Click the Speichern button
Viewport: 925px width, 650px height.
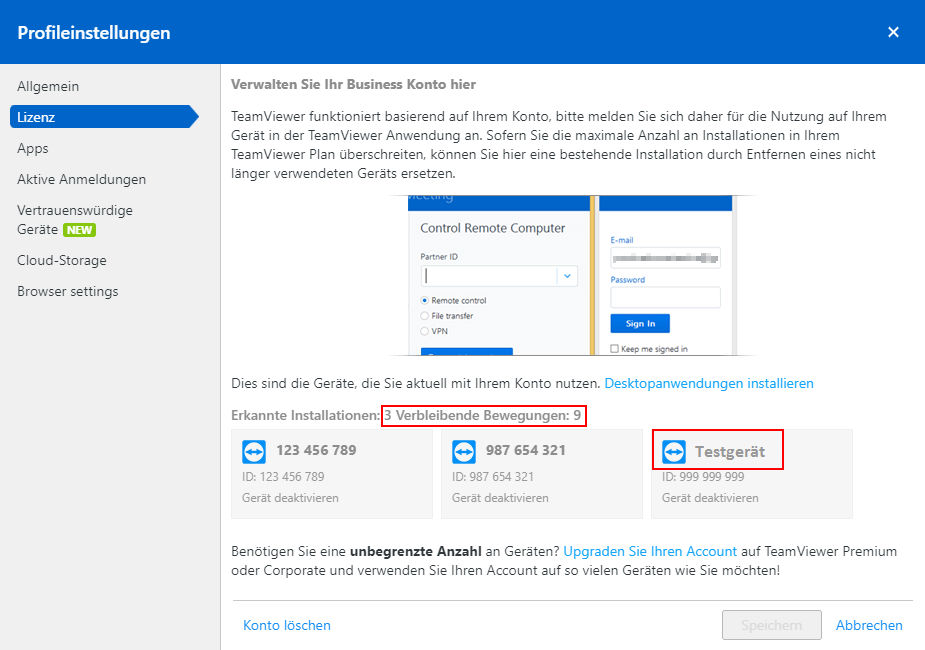(x=772, y=625)
